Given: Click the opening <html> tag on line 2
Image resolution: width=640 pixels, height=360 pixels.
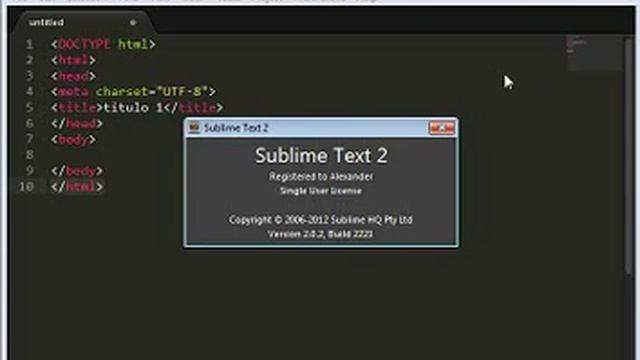Looking at the screenshot, I should [x=73, y=60].
